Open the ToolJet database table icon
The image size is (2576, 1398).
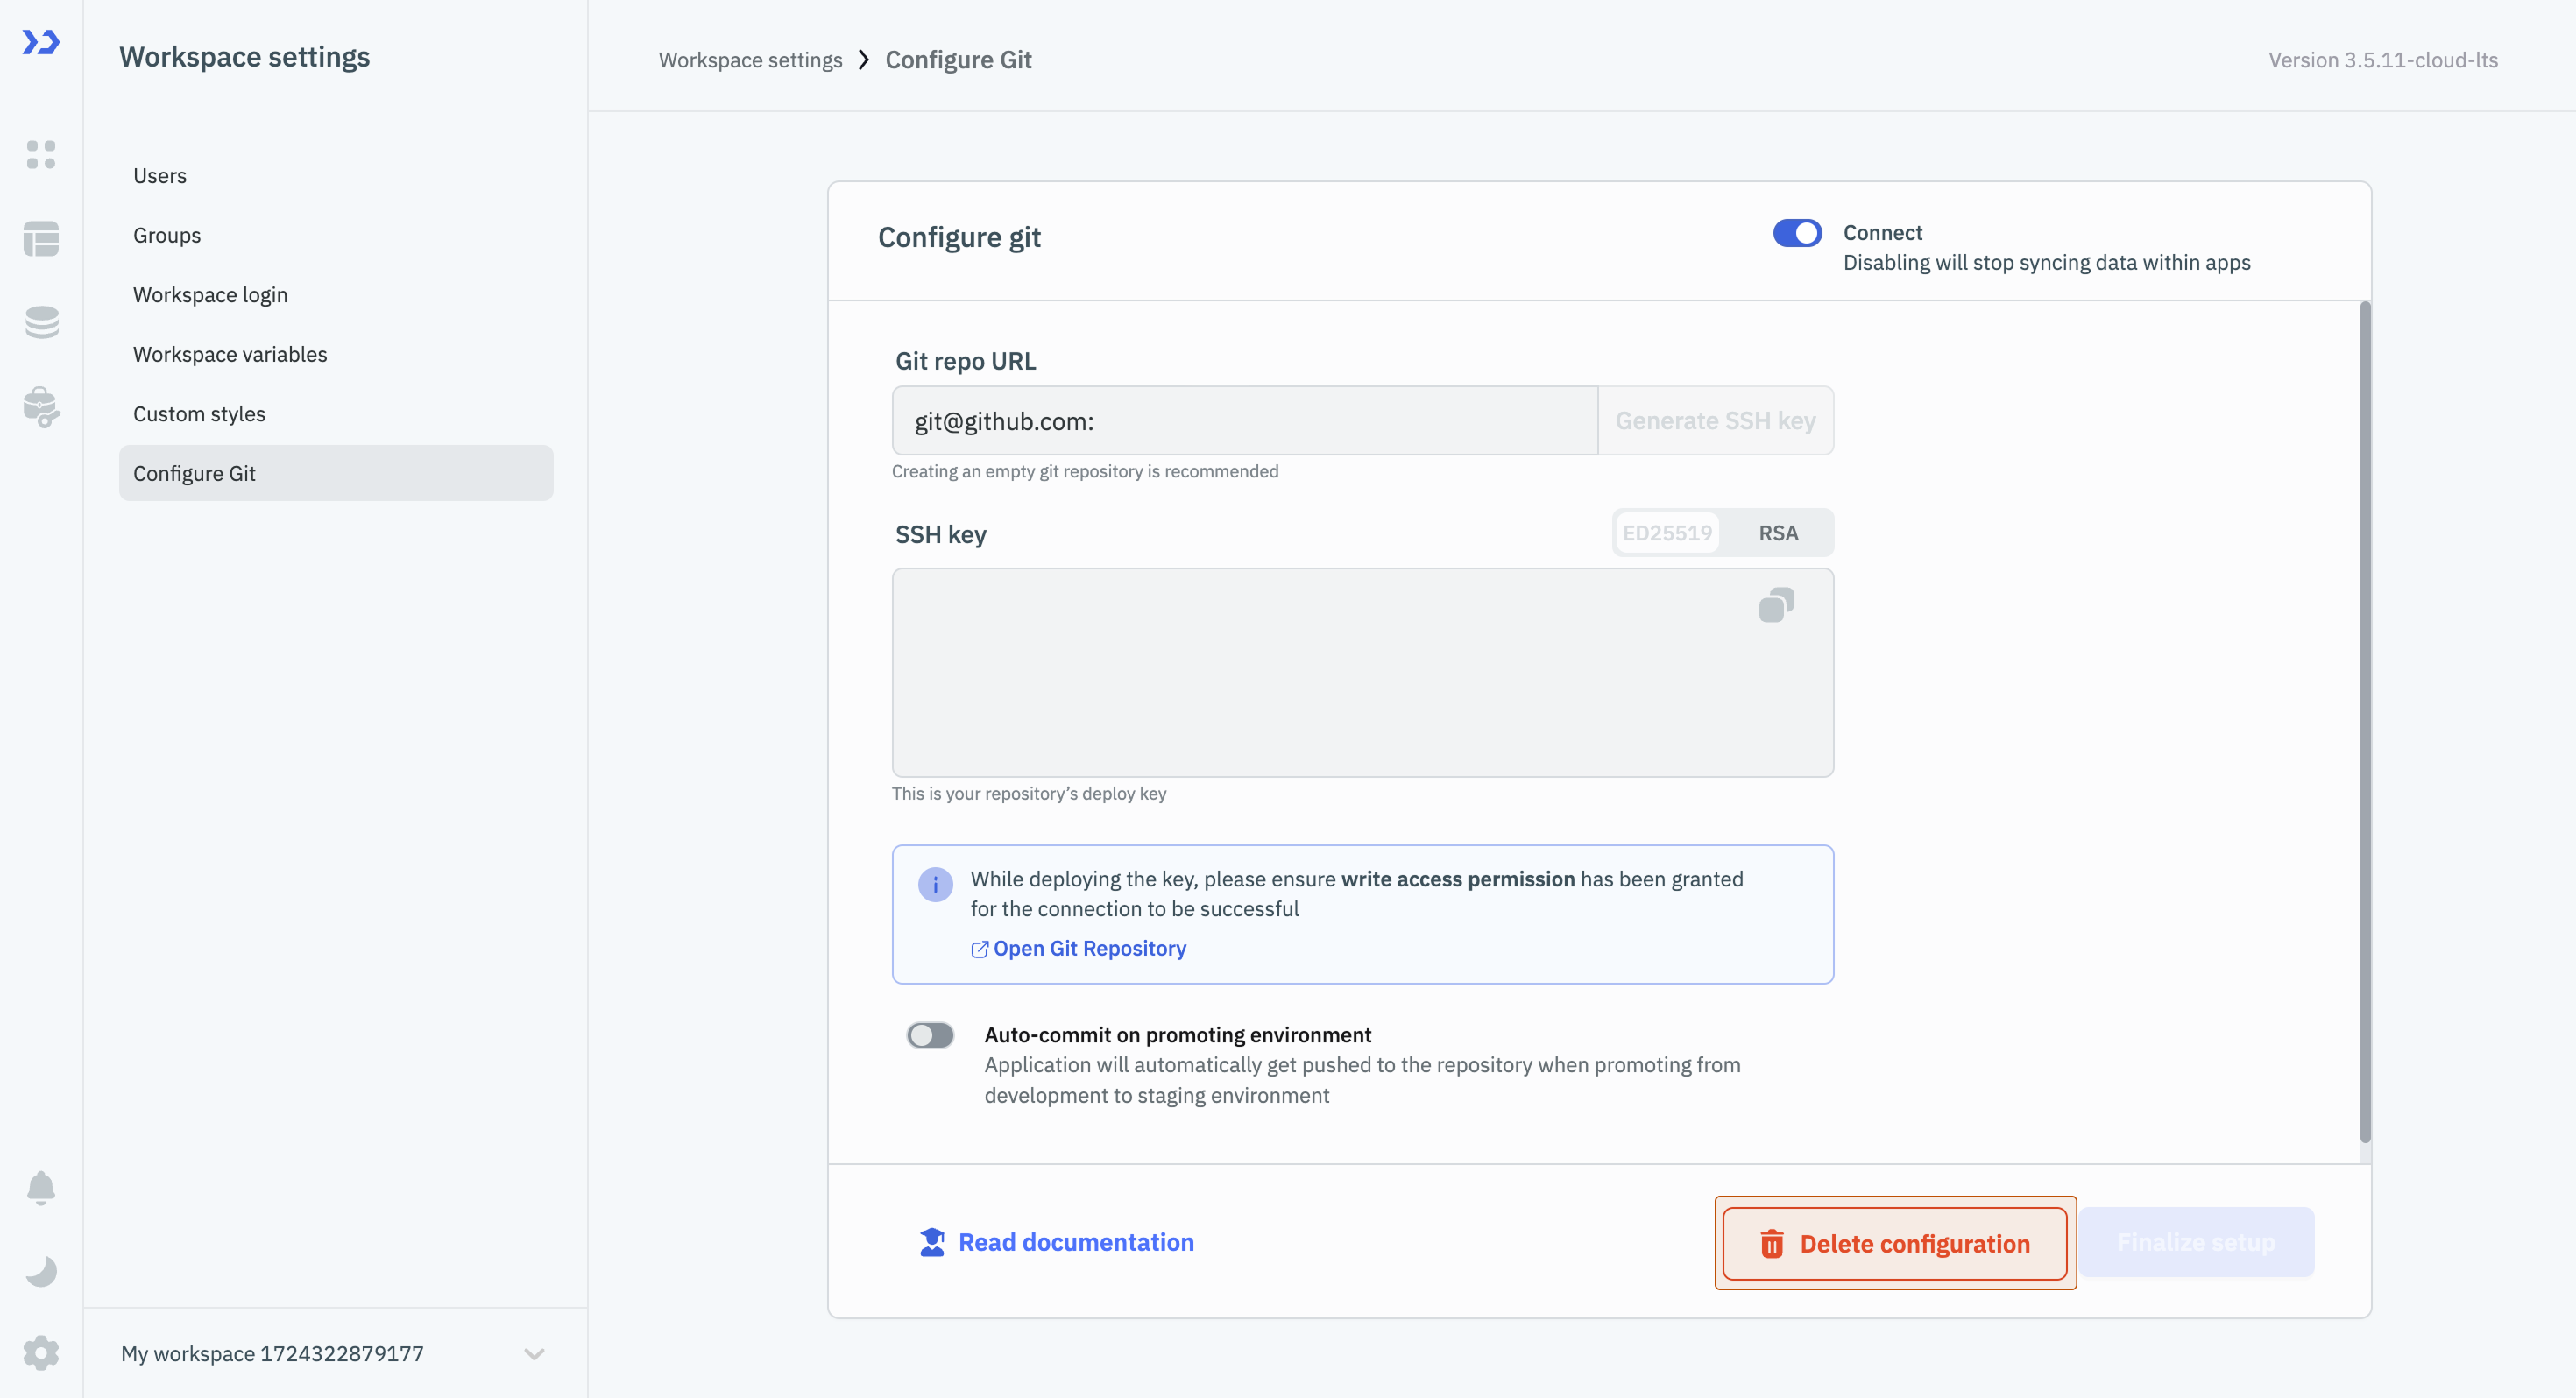(41, 239)
